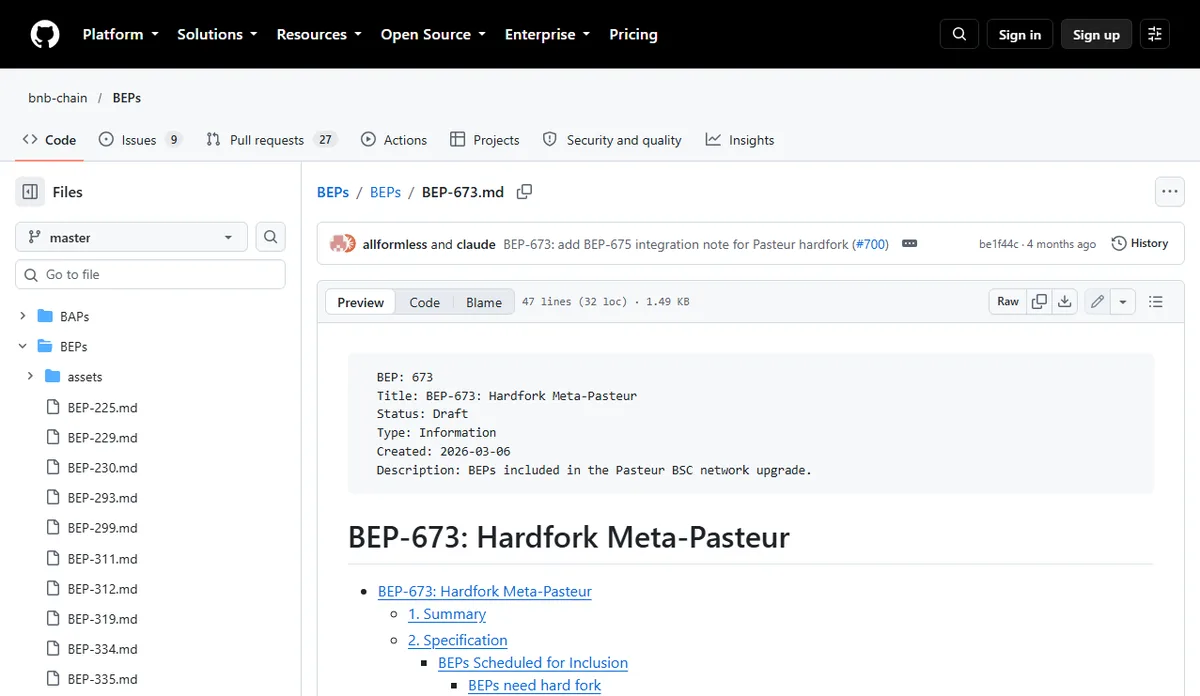Open commit be1f44c hash link
1200x696 pixels.
[999, 244]
